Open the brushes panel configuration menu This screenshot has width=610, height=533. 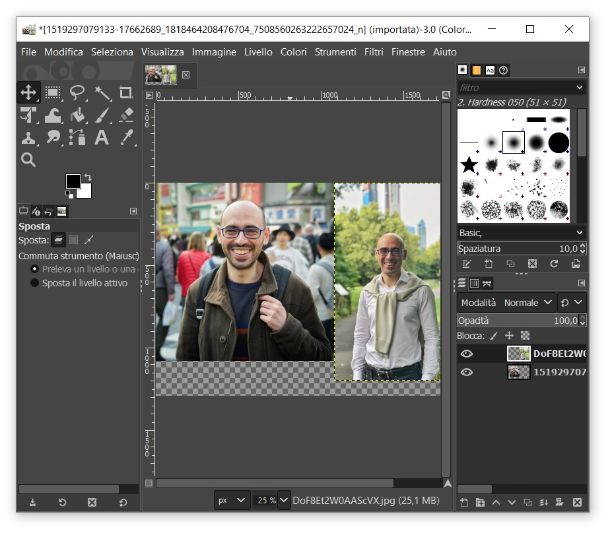point(582,70)
